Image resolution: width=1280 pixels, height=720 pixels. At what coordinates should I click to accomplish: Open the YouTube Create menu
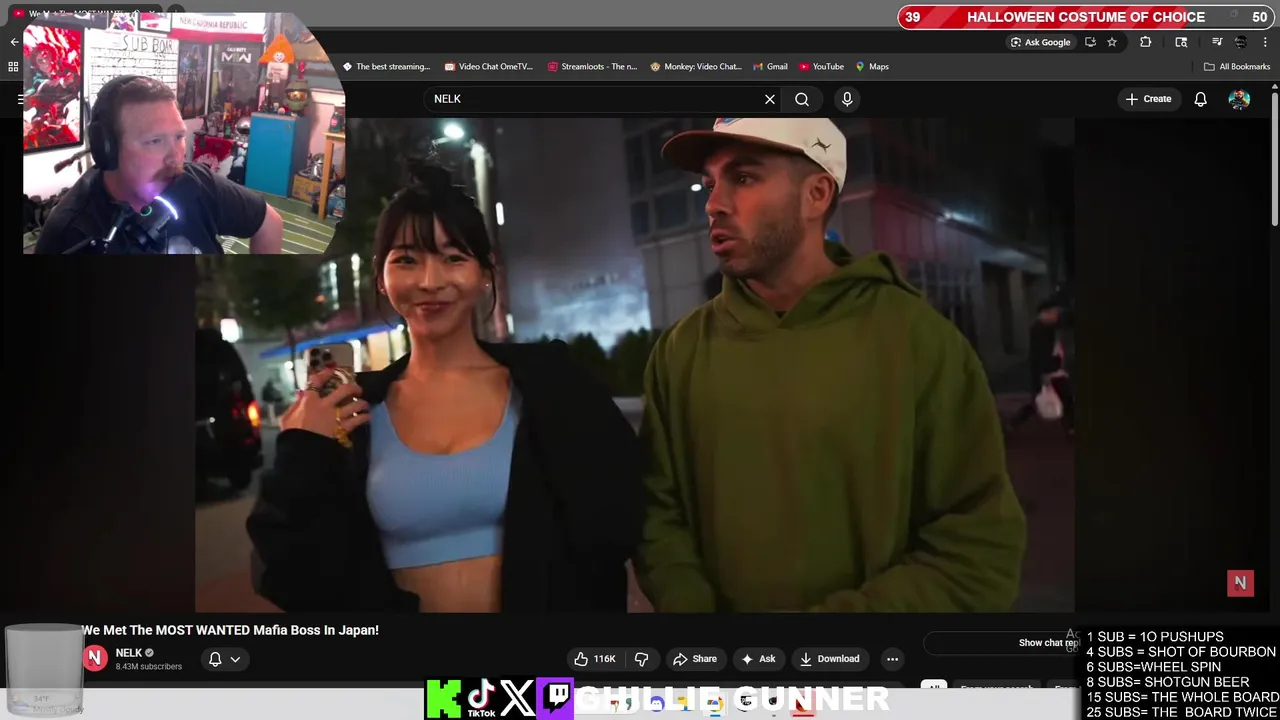click(x=1148, y=99)
